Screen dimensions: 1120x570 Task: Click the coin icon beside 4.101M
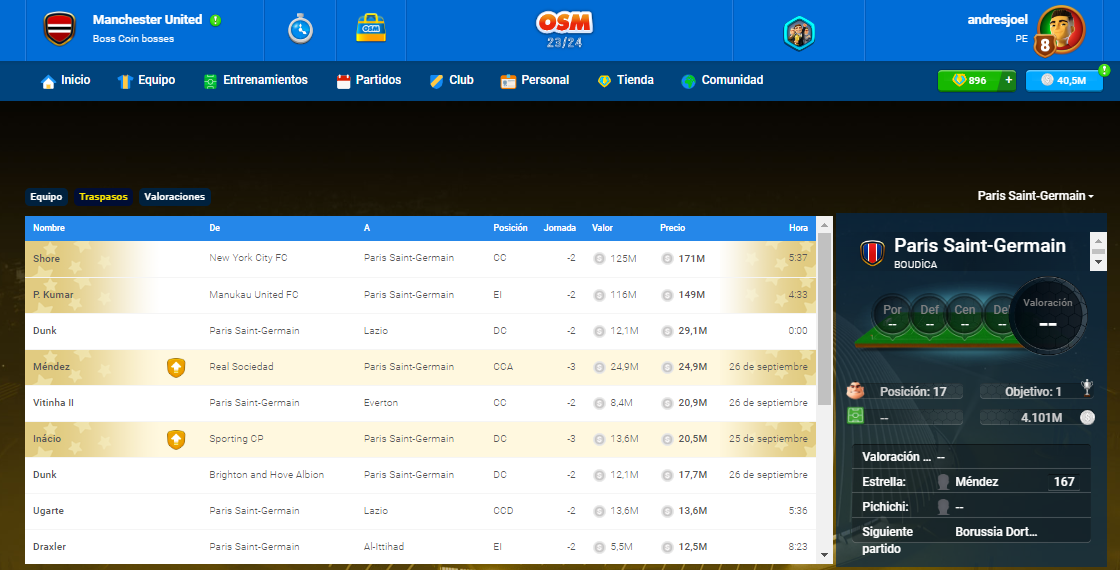[1087, 417]
